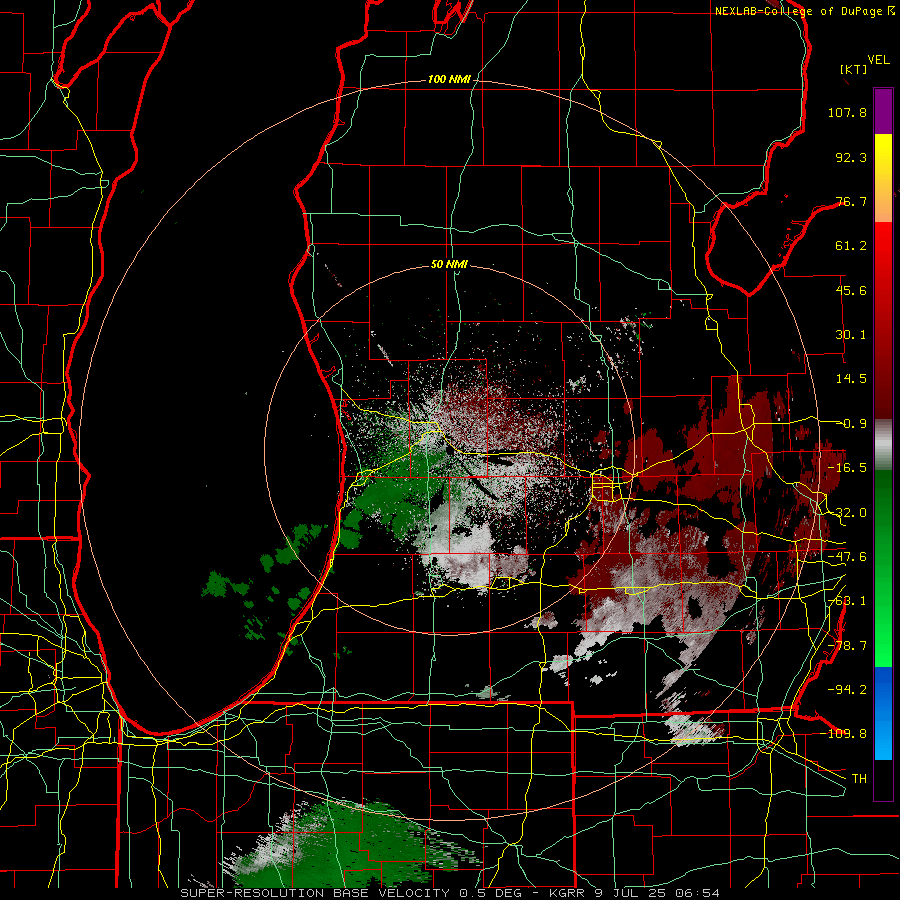Click the 14.5 legend value
The image size is (900, 900).
(851, 379)
